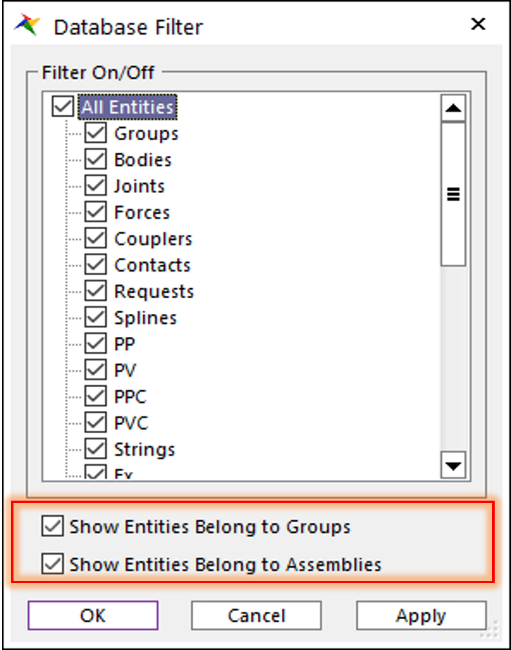Viewport: 511px width, 650px height.
Task: Toggle the Joints entity checkbox
Action: click(x=96, y=186)
